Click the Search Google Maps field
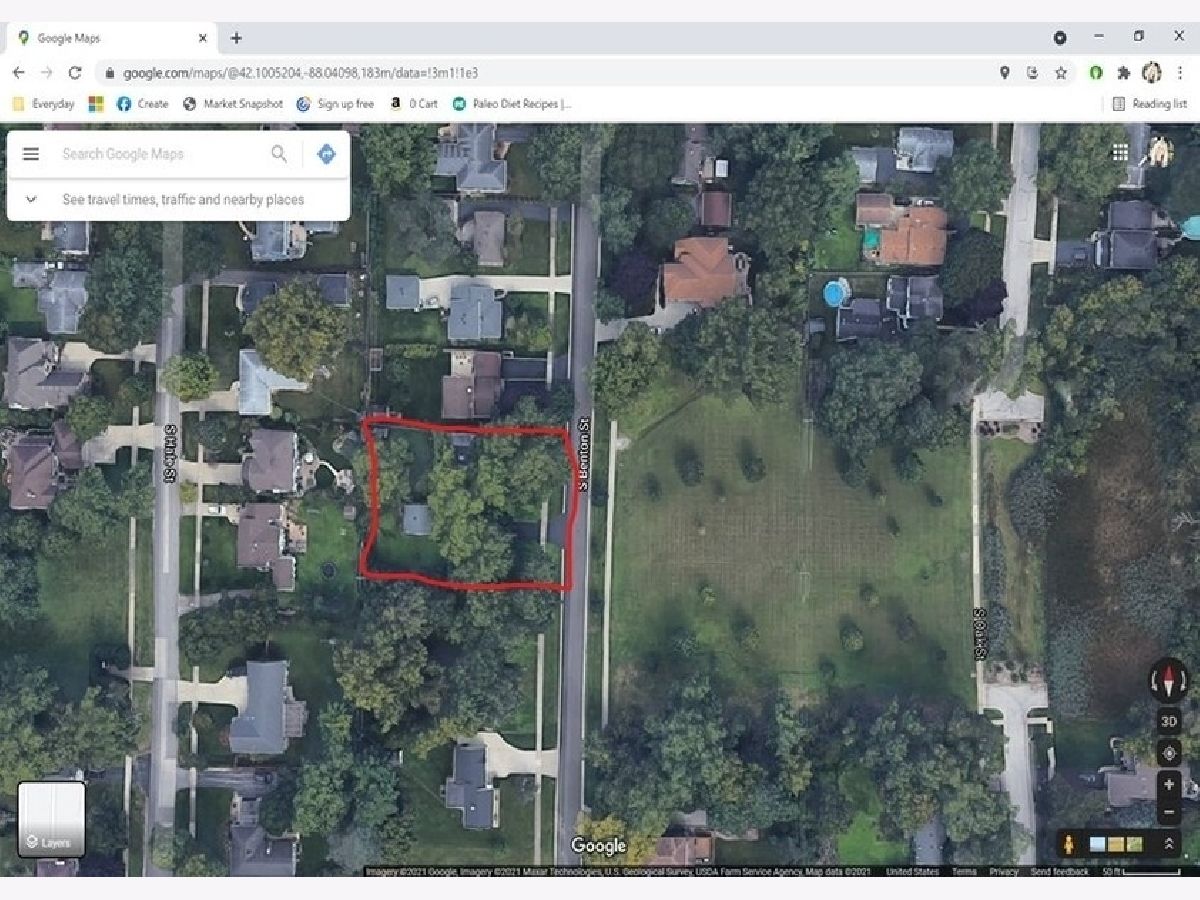Screen dimensions: 1200x900 [x=160, y=154]
